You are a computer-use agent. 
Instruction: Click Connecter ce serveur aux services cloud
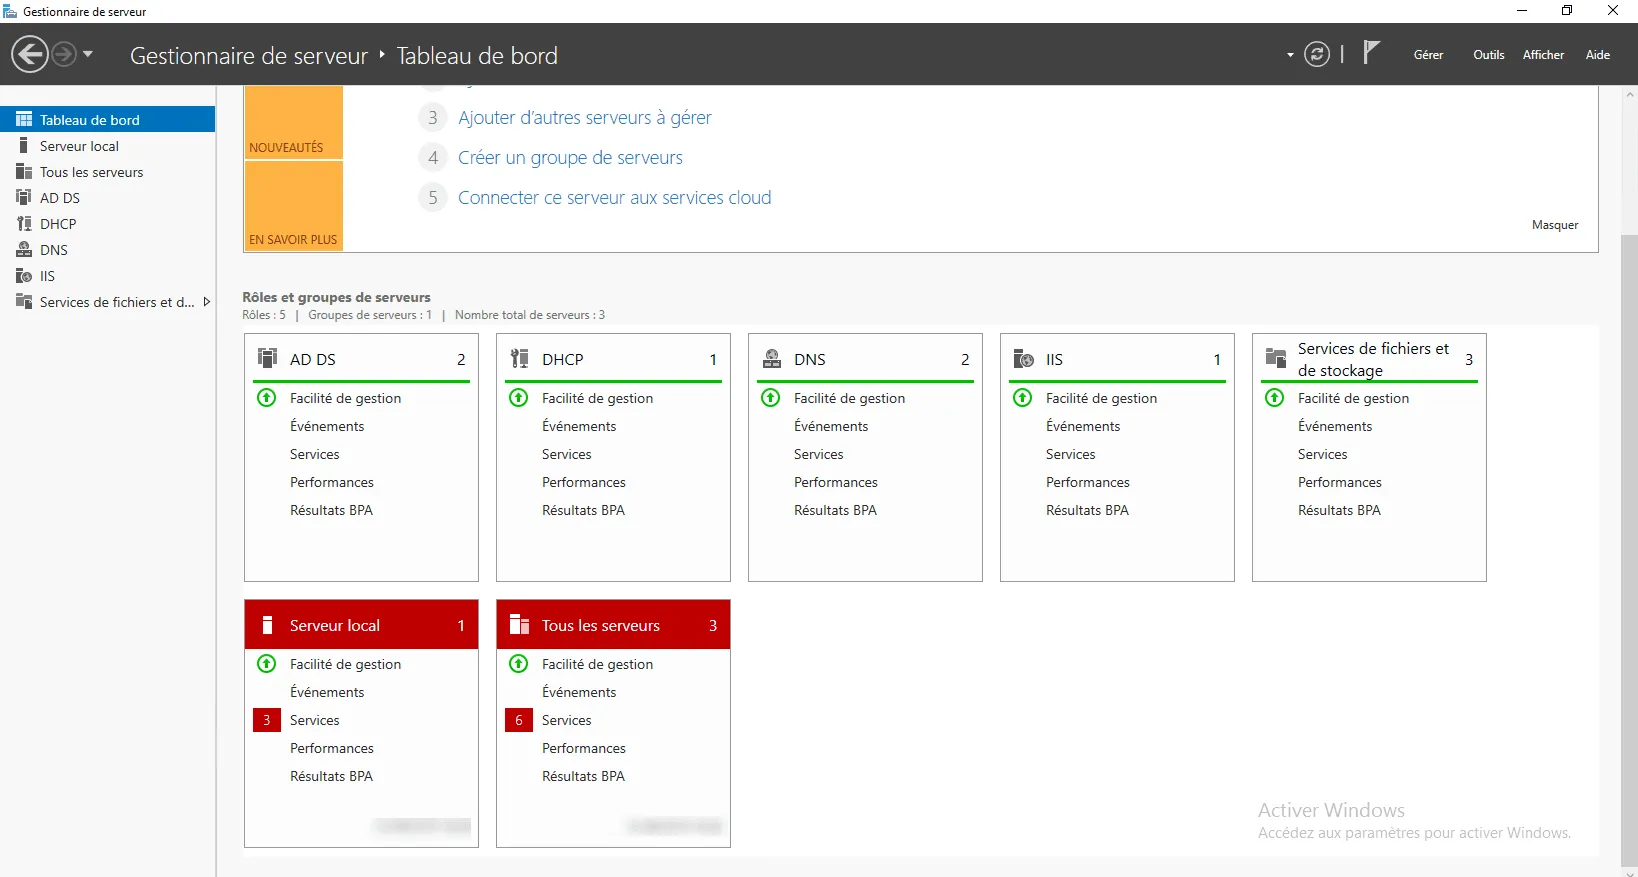(614, 198)
